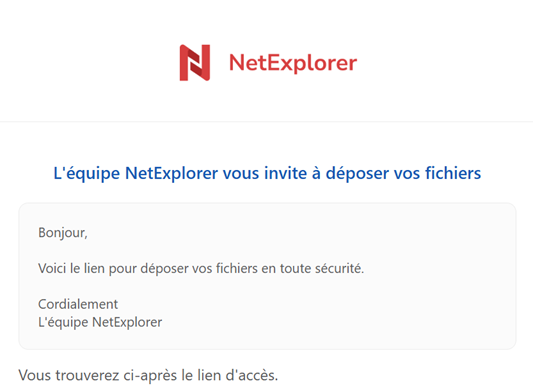The width and height of the screenshot is (533, 388).
Task: Select the blue invitation heading text
Action: click(x=267, y=173)
